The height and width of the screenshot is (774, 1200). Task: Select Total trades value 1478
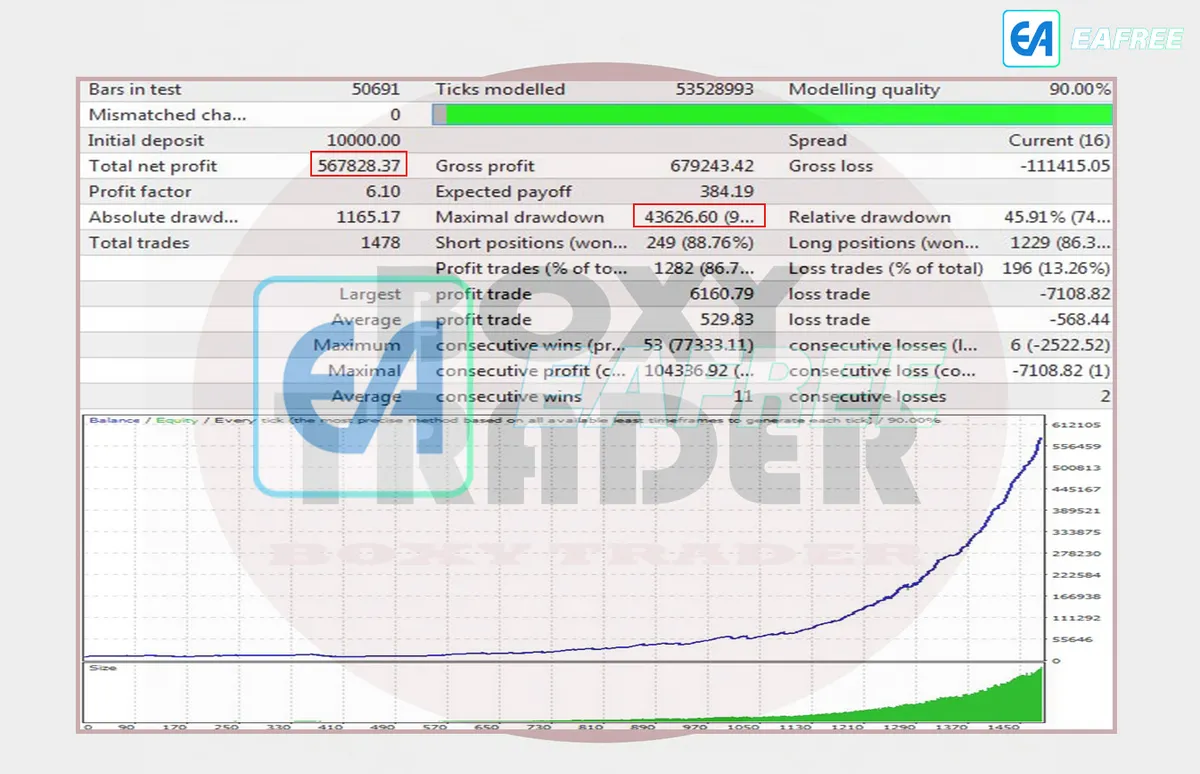coord(380,243)
